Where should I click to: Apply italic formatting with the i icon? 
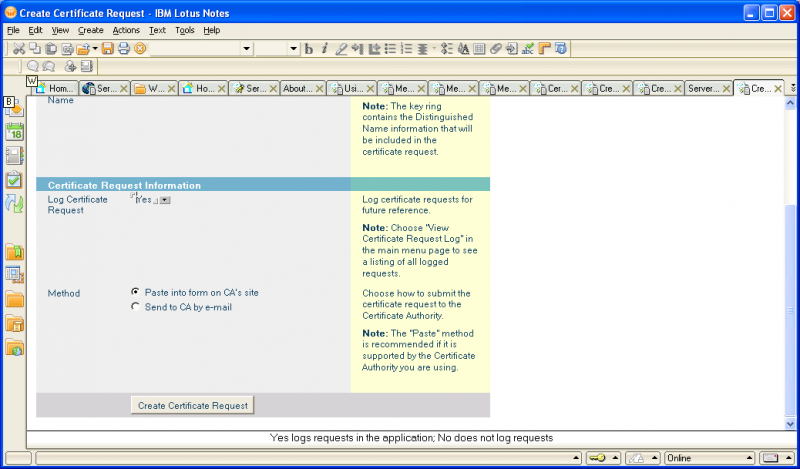[324, 48]
